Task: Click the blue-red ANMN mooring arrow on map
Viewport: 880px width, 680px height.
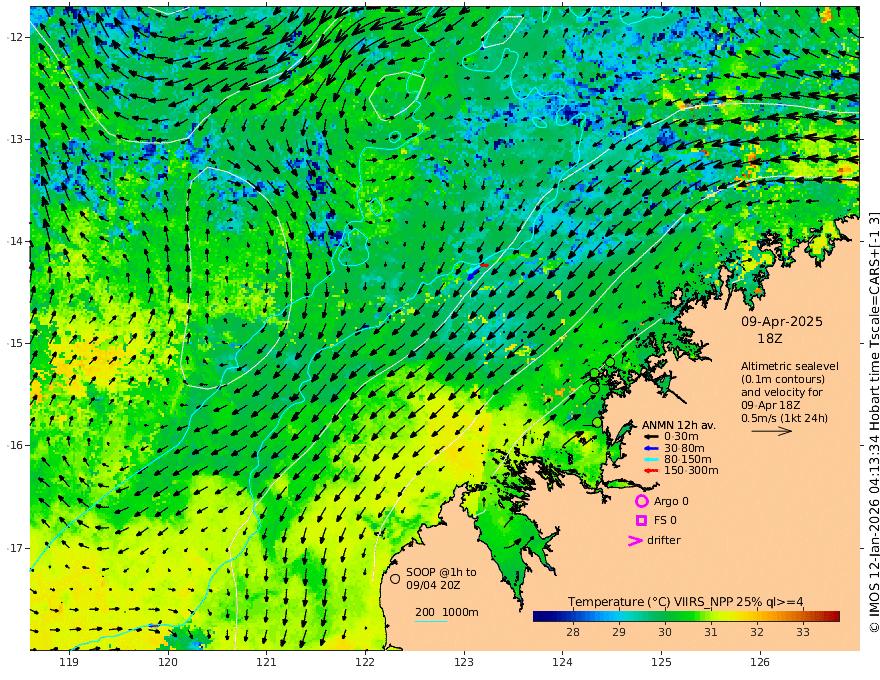Action: 477,270
